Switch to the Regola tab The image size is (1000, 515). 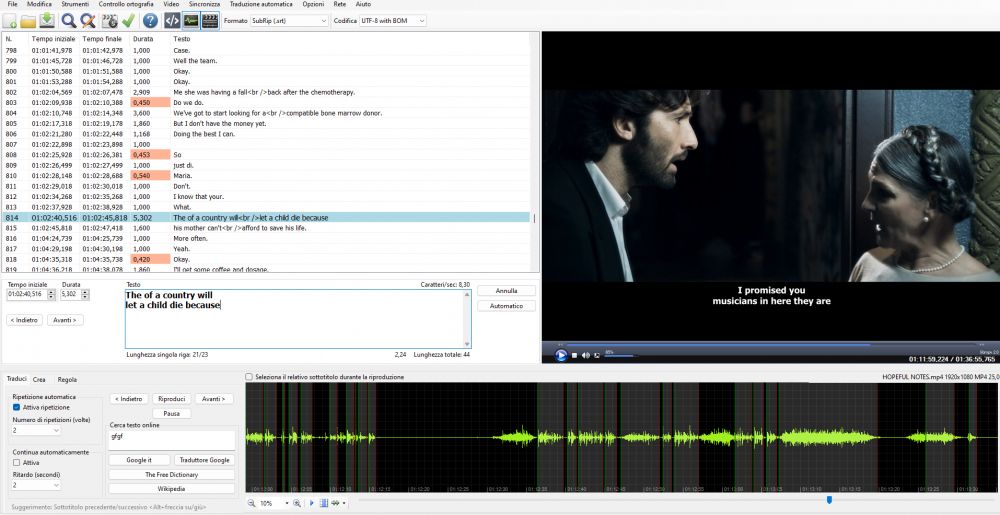pyautogui.click(x=67, y=379)
